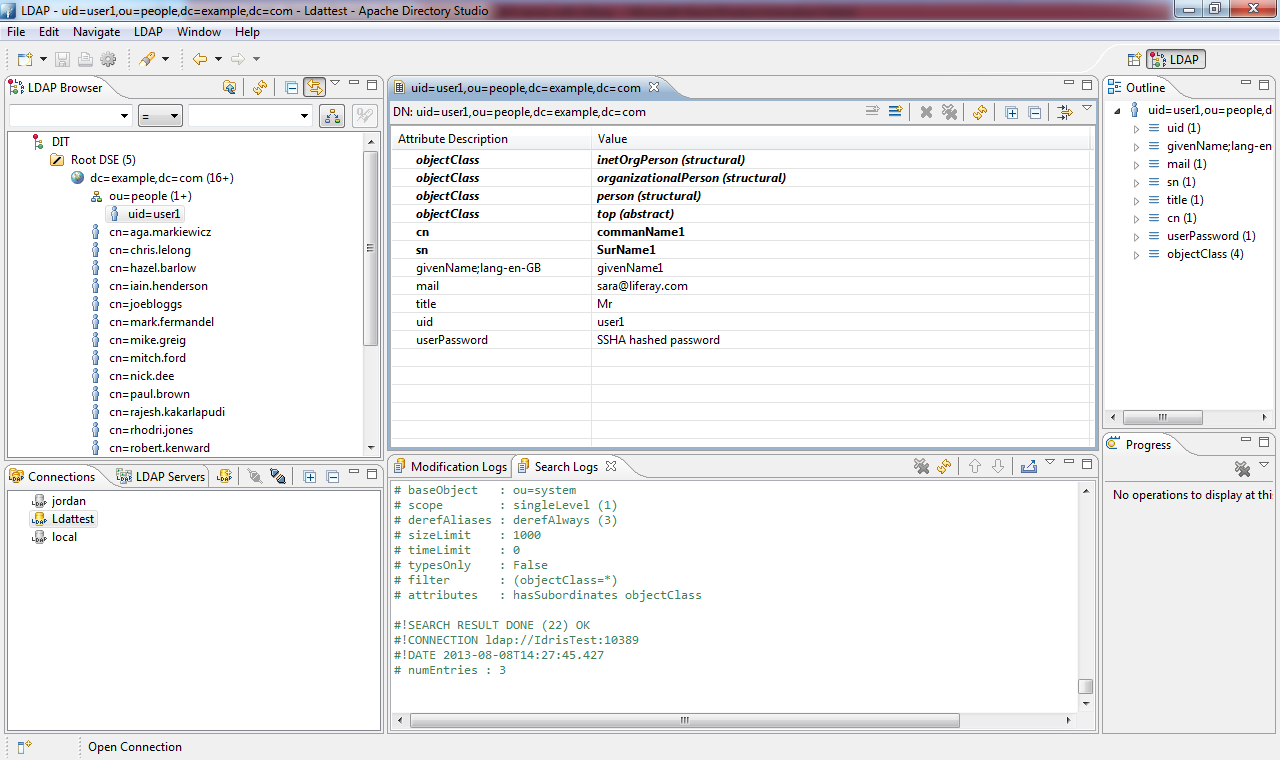Switch to the Search Logs tab
1280x760 pixels.
point(565,466)
